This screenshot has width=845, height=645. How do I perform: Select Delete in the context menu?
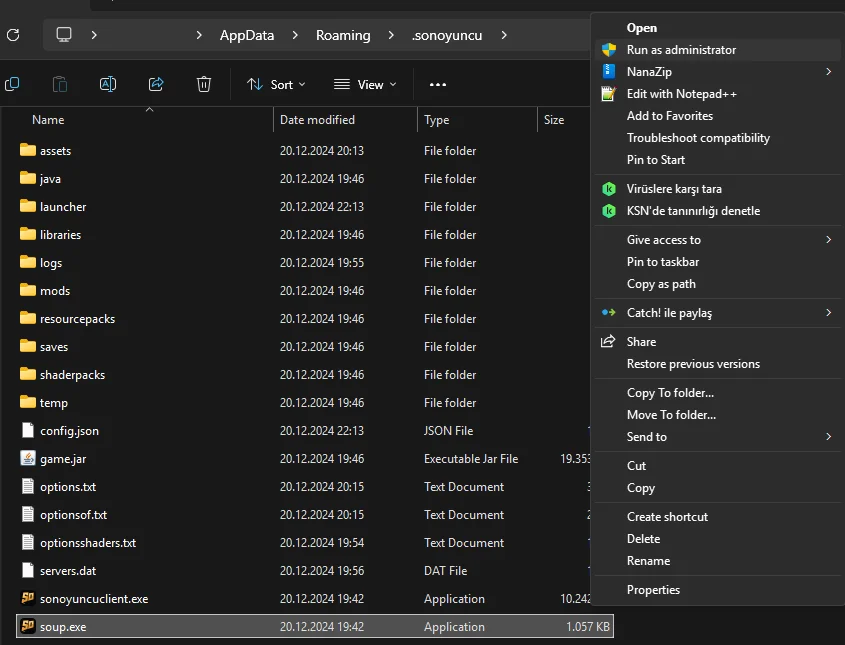coord(643,539)
